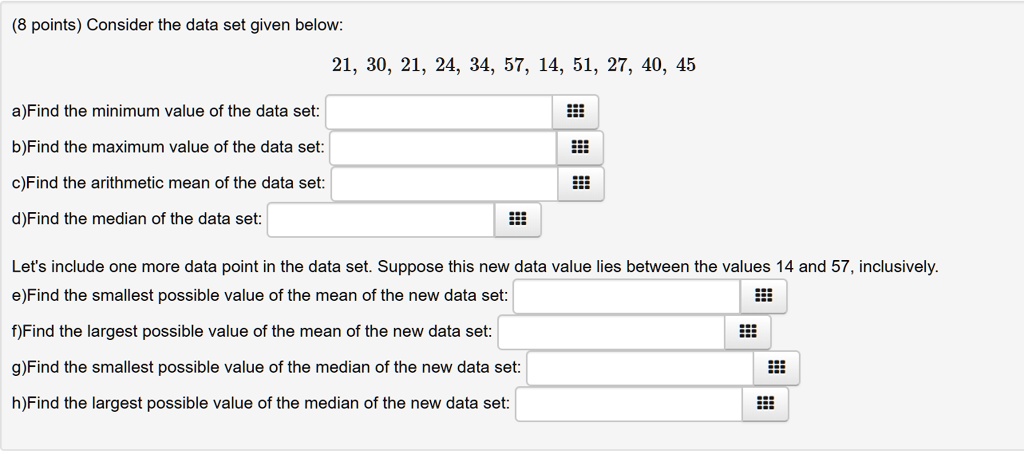Open equation editor icon for smallest median
Image resolution: width=1024 pixels, height=454 pixels.
click(x=776, y=368)
